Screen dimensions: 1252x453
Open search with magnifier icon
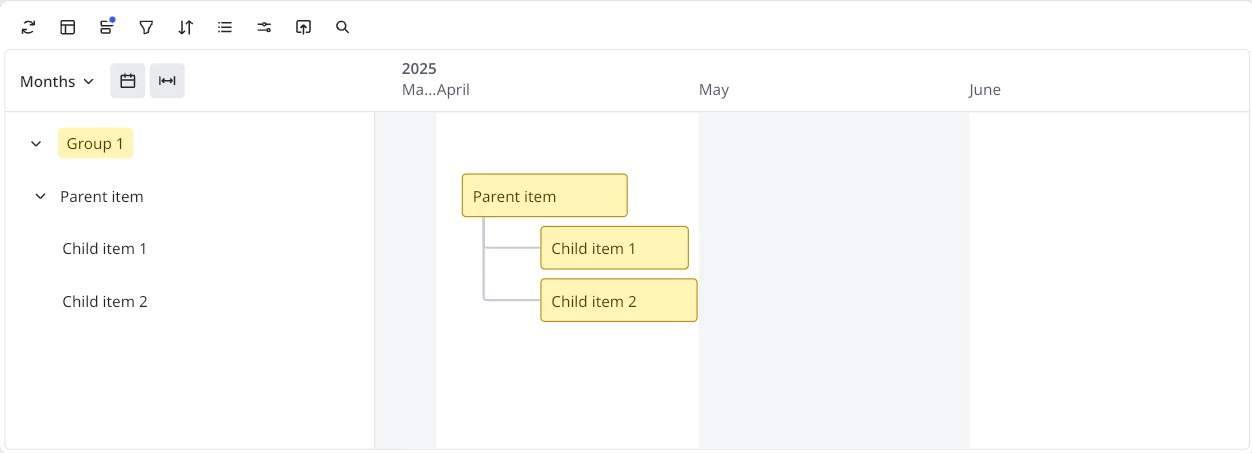[x=343, y=27]
